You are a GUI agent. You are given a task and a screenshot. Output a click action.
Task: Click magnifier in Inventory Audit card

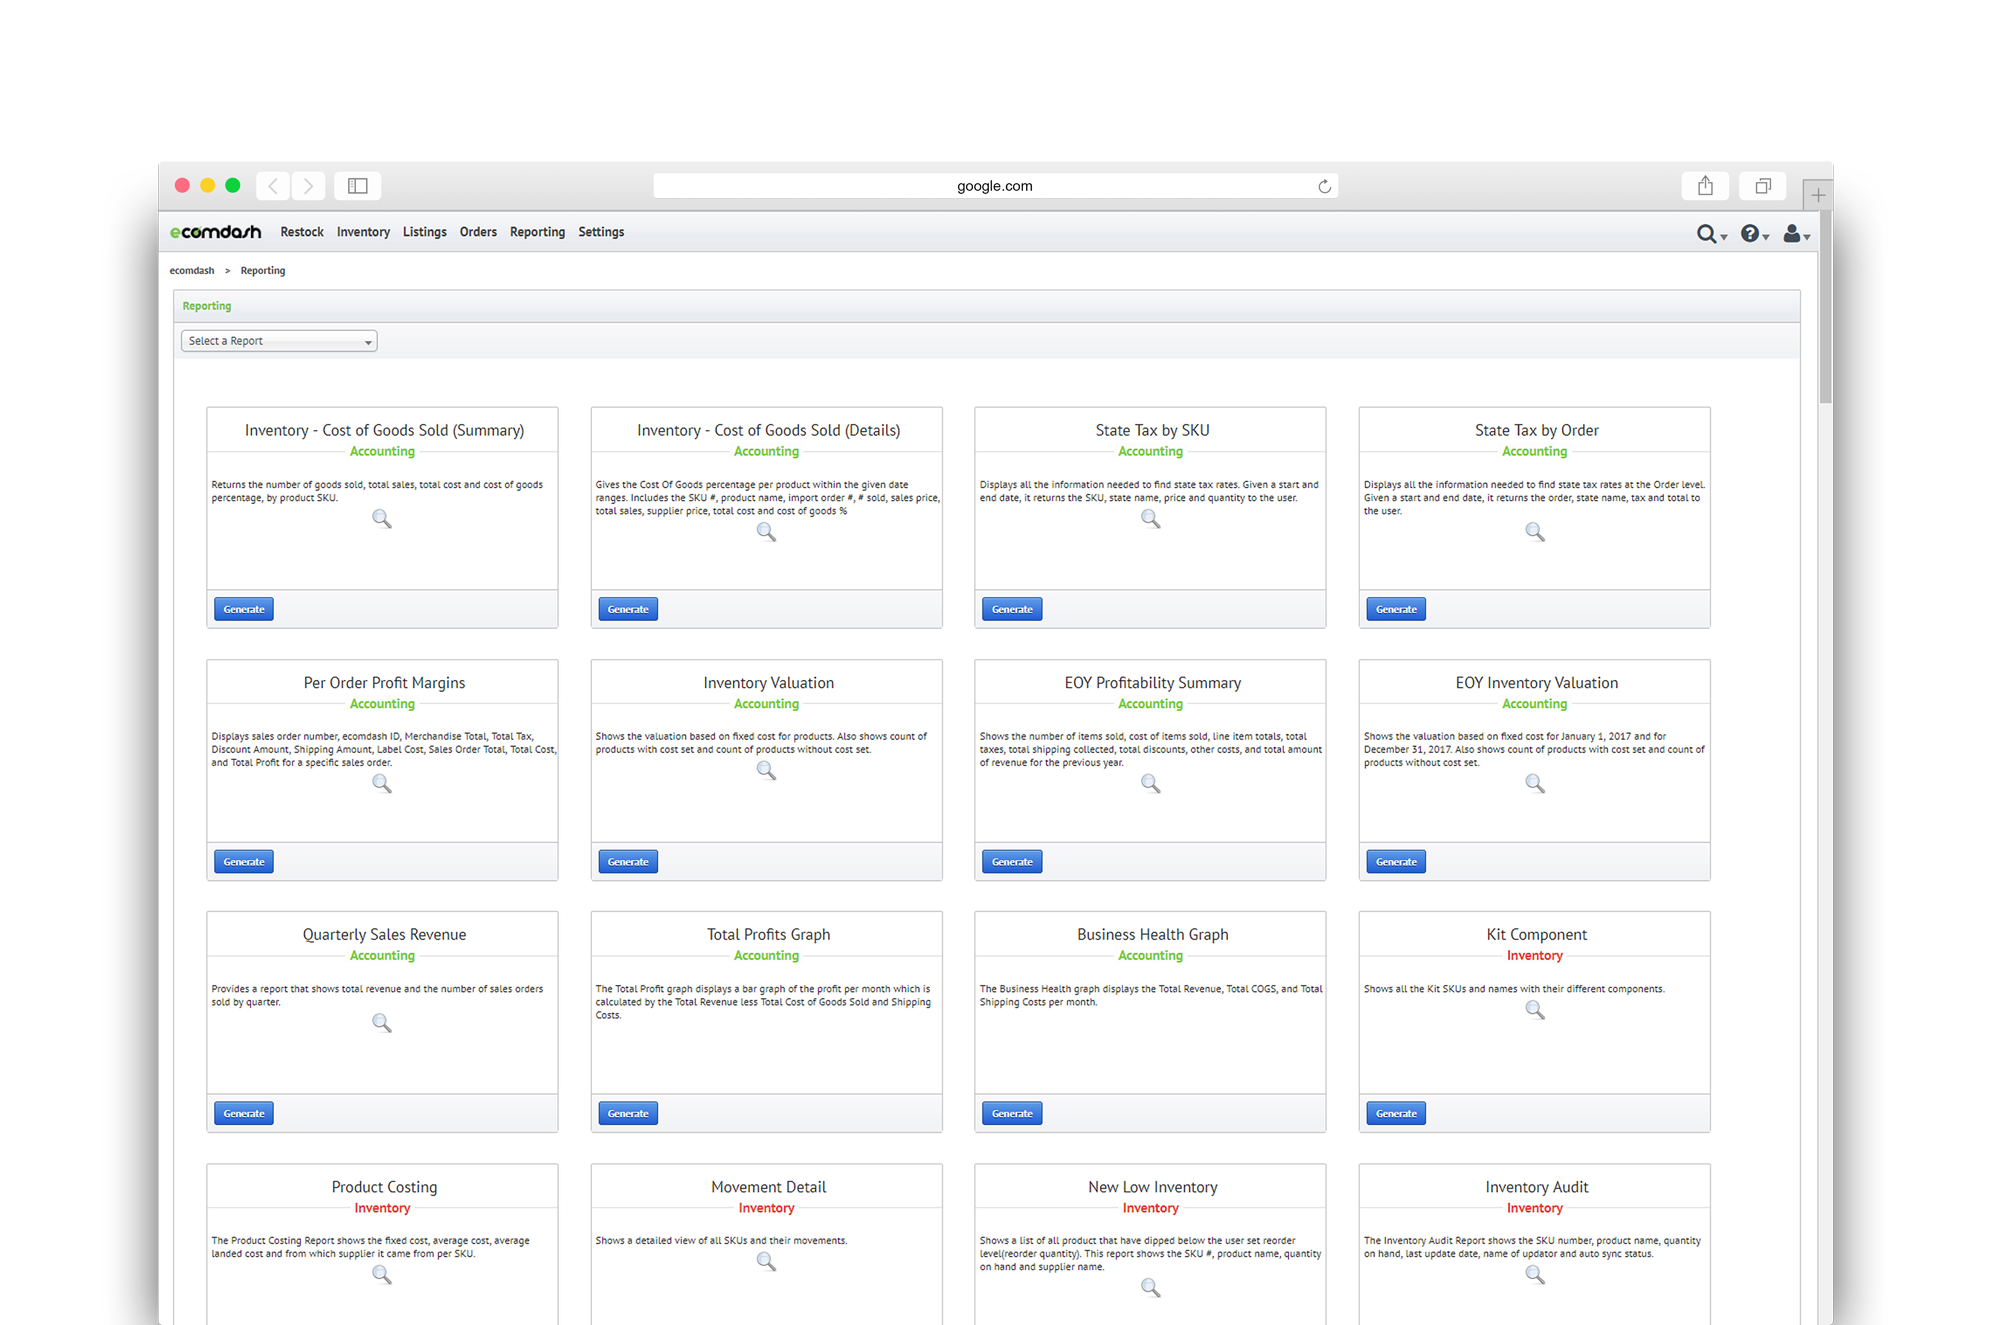(x=1535, y=1275)
